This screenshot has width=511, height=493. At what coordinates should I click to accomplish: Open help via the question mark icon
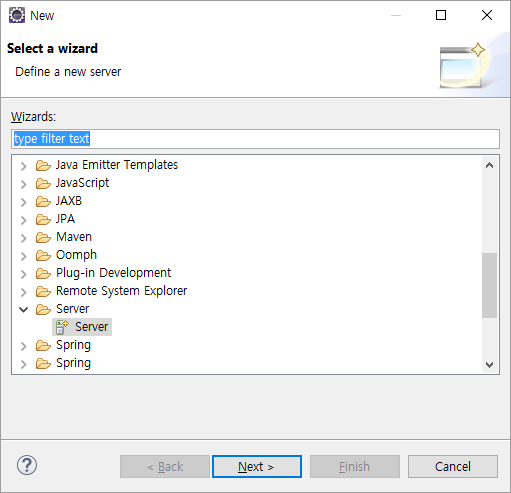tap(27, 465)
